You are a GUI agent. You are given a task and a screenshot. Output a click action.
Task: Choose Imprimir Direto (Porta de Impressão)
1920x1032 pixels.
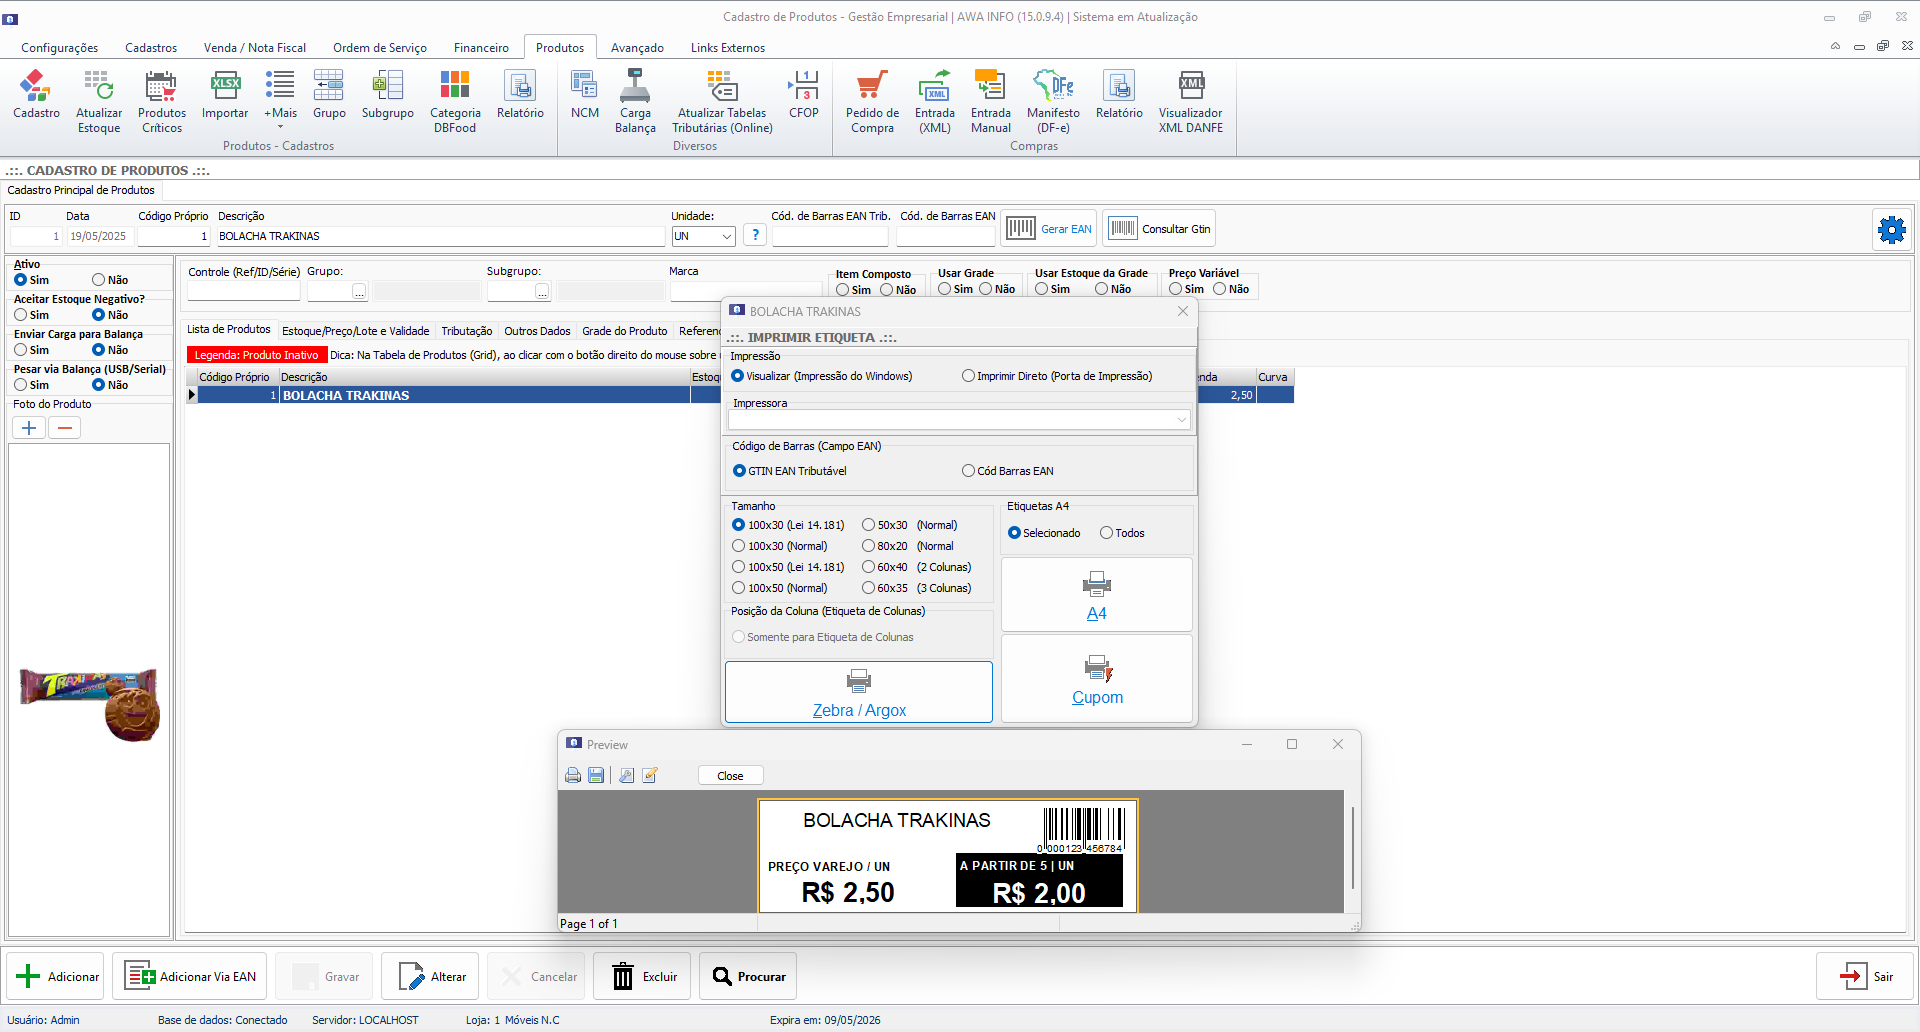click(1057, 376)
